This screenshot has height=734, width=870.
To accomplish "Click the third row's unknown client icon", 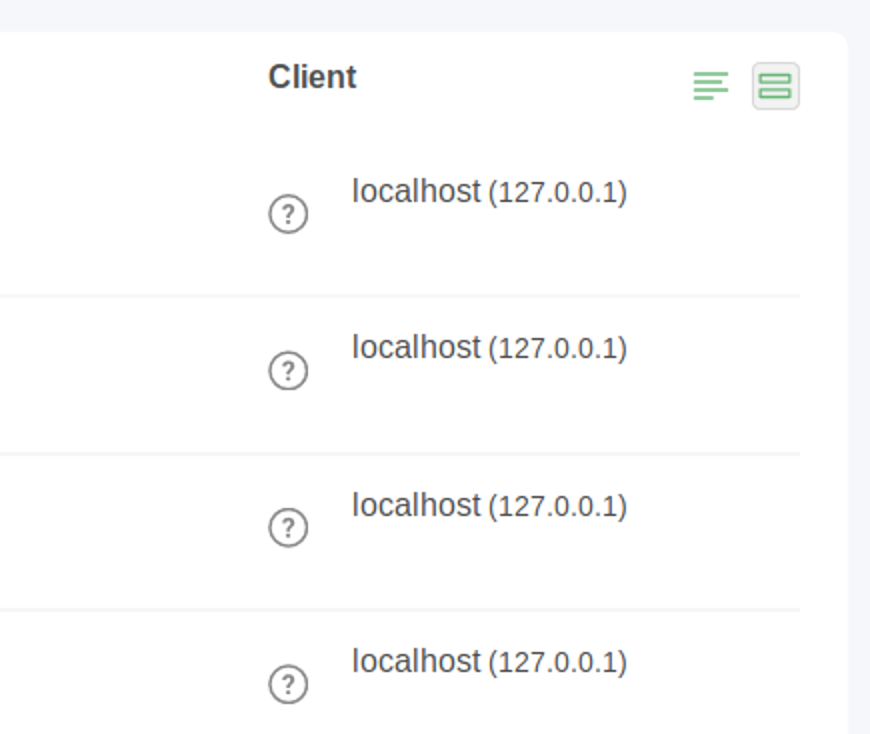I will [x=288, y=527].
